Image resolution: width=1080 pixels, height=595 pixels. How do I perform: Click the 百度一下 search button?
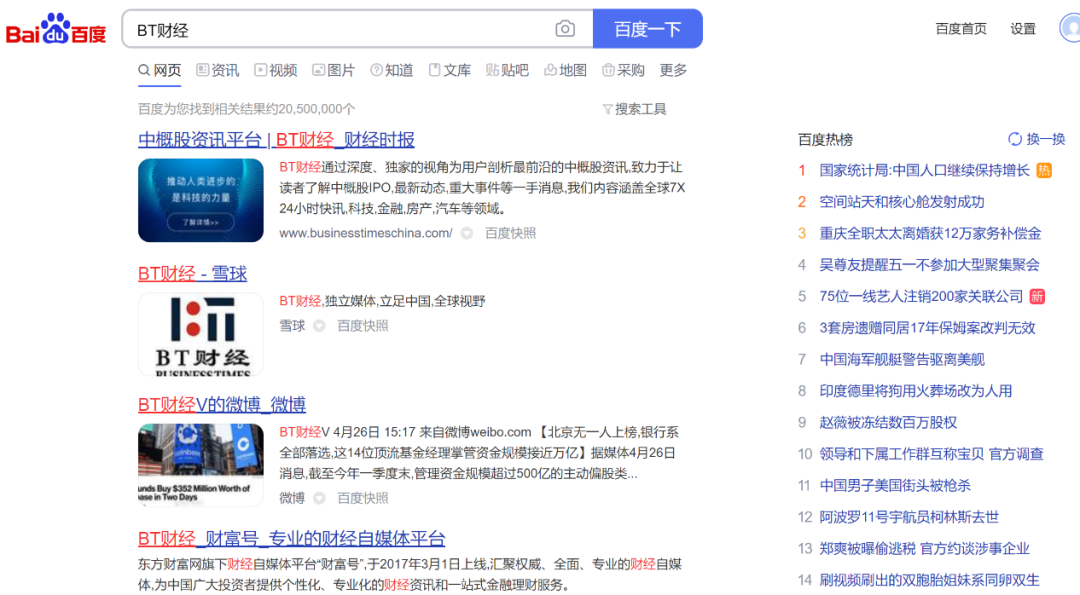[647, 29]
